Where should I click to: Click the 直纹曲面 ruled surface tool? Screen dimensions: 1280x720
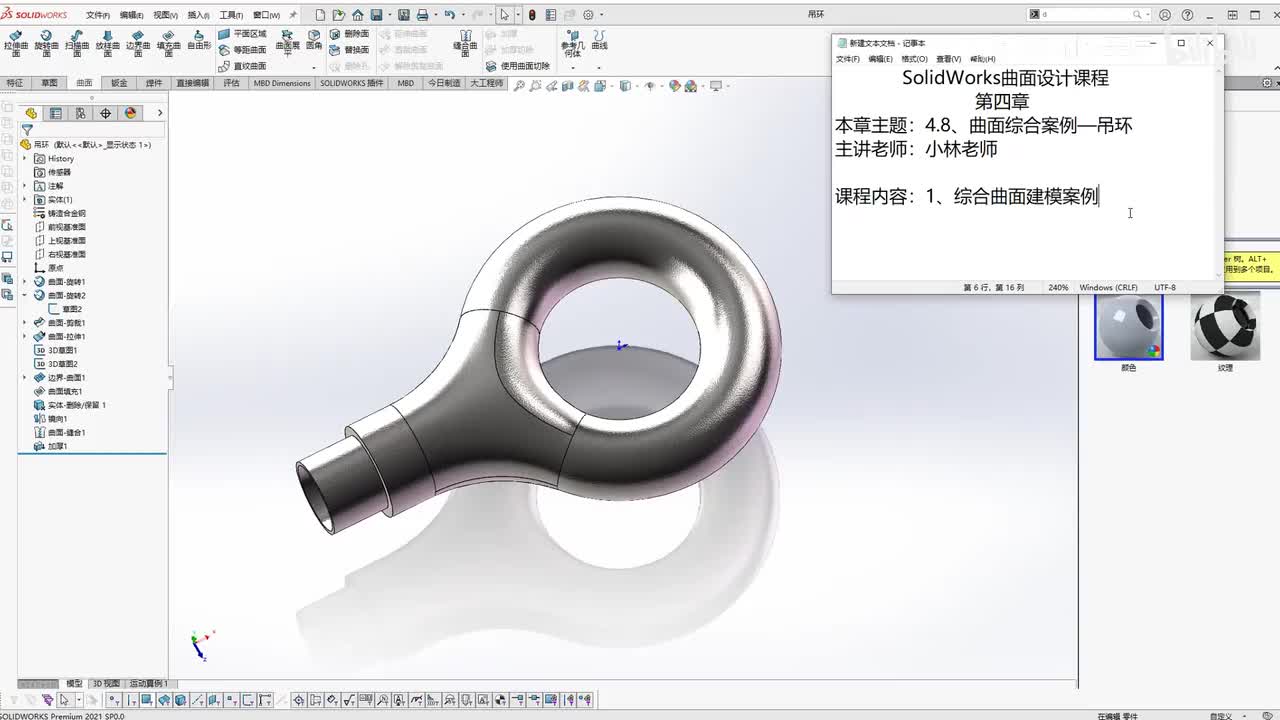point(243,66)
